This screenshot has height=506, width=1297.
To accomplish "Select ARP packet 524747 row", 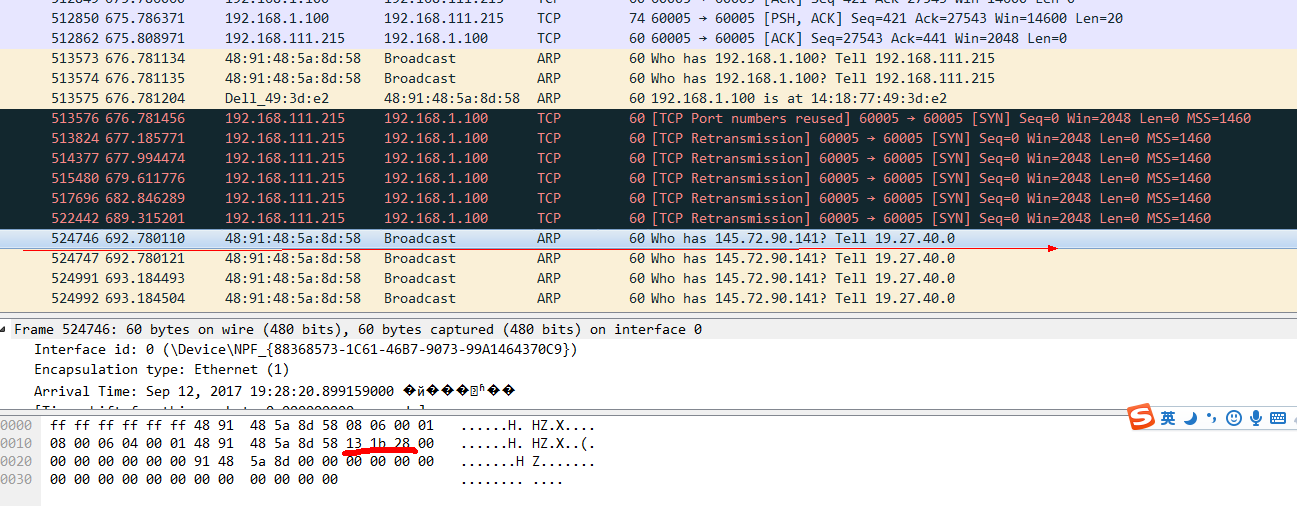I will 648,258.
